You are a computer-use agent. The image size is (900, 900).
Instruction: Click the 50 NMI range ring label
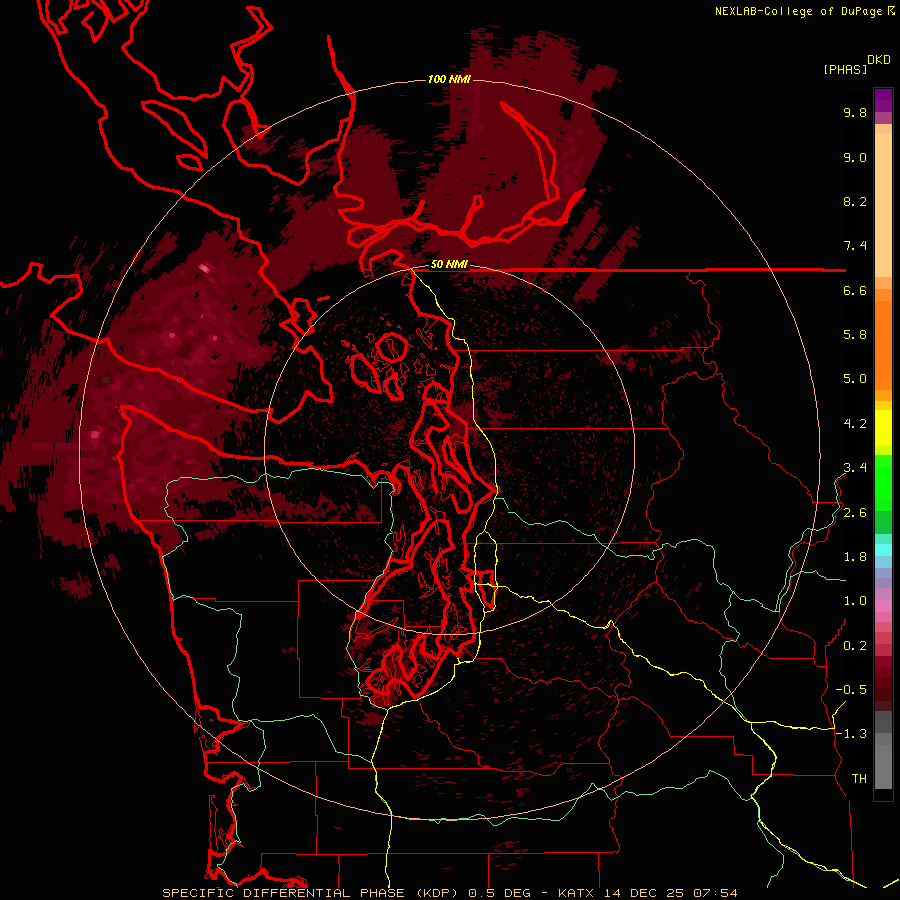pyautogui.click(x=449, y=265)
